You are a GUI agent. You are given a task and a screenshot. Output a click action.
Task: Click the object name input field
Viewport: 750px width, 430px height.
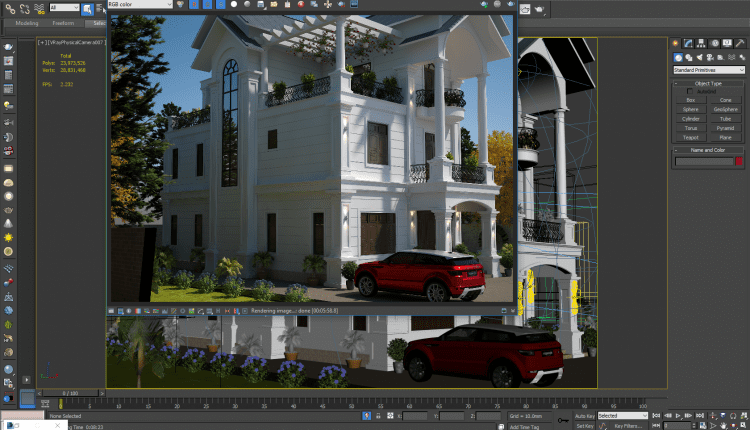click(x=704, y=162)
